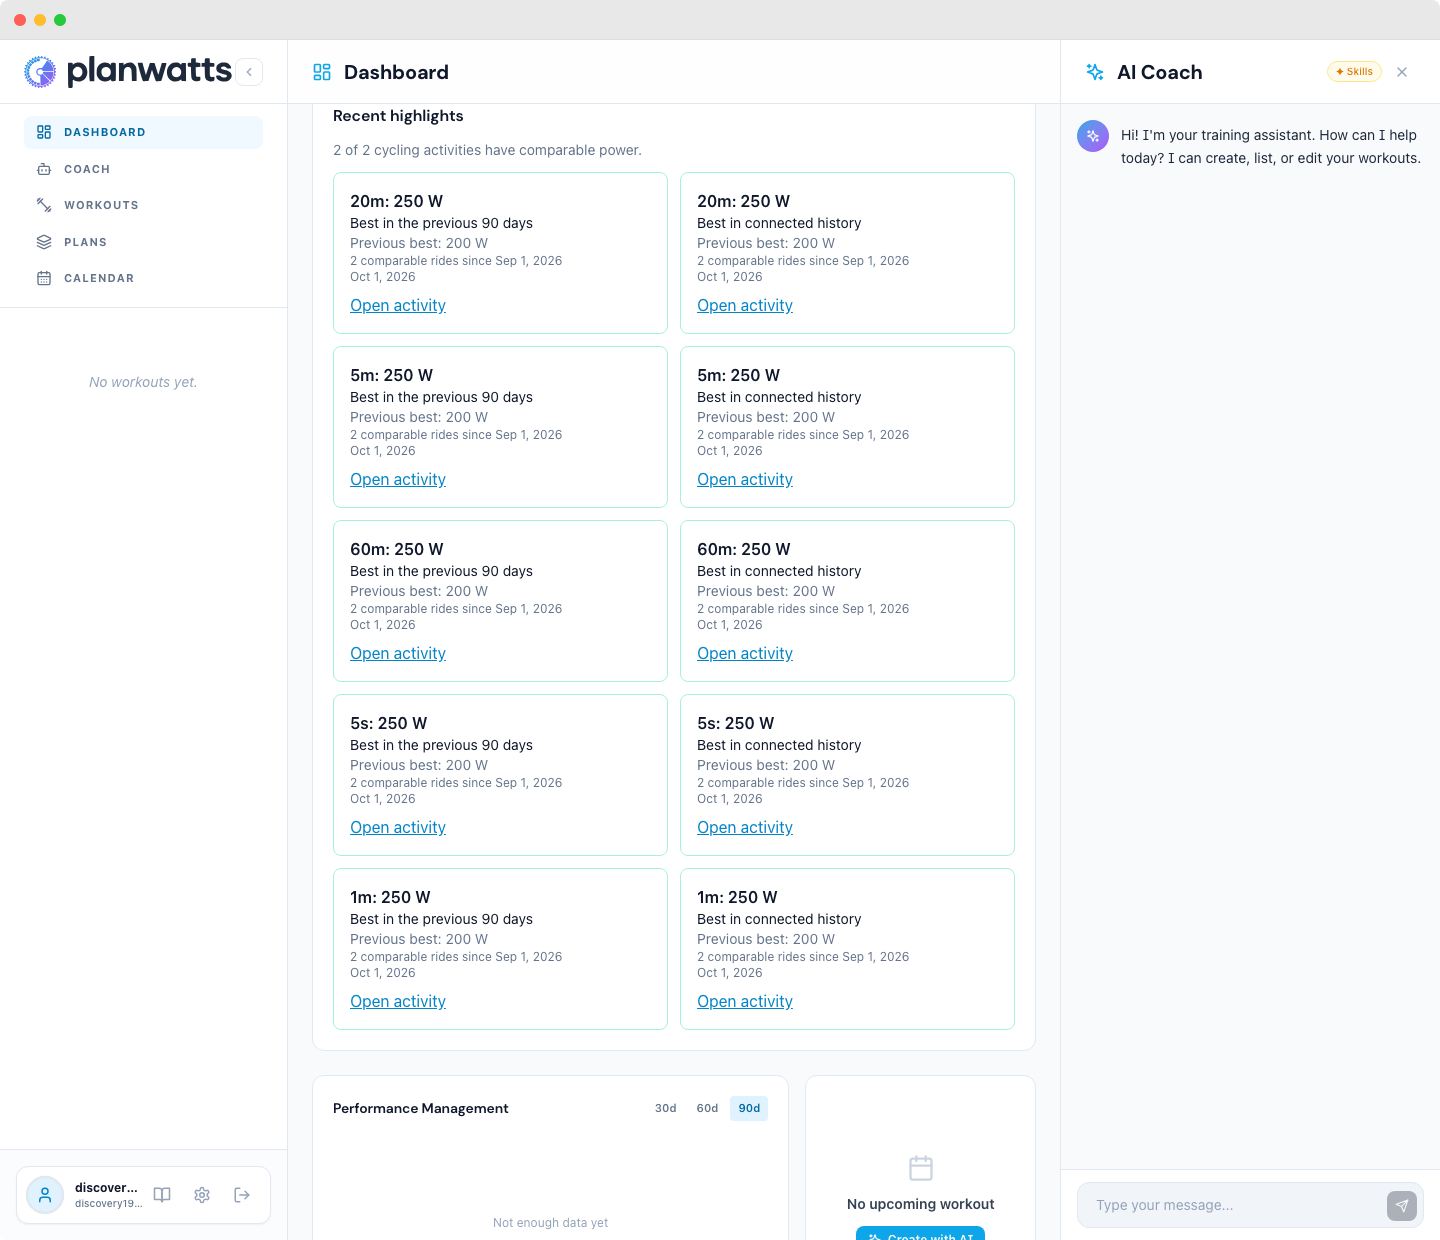Open Plans from the sidebar
This screenshot has width=1440, height=1240.
[143, 242]
